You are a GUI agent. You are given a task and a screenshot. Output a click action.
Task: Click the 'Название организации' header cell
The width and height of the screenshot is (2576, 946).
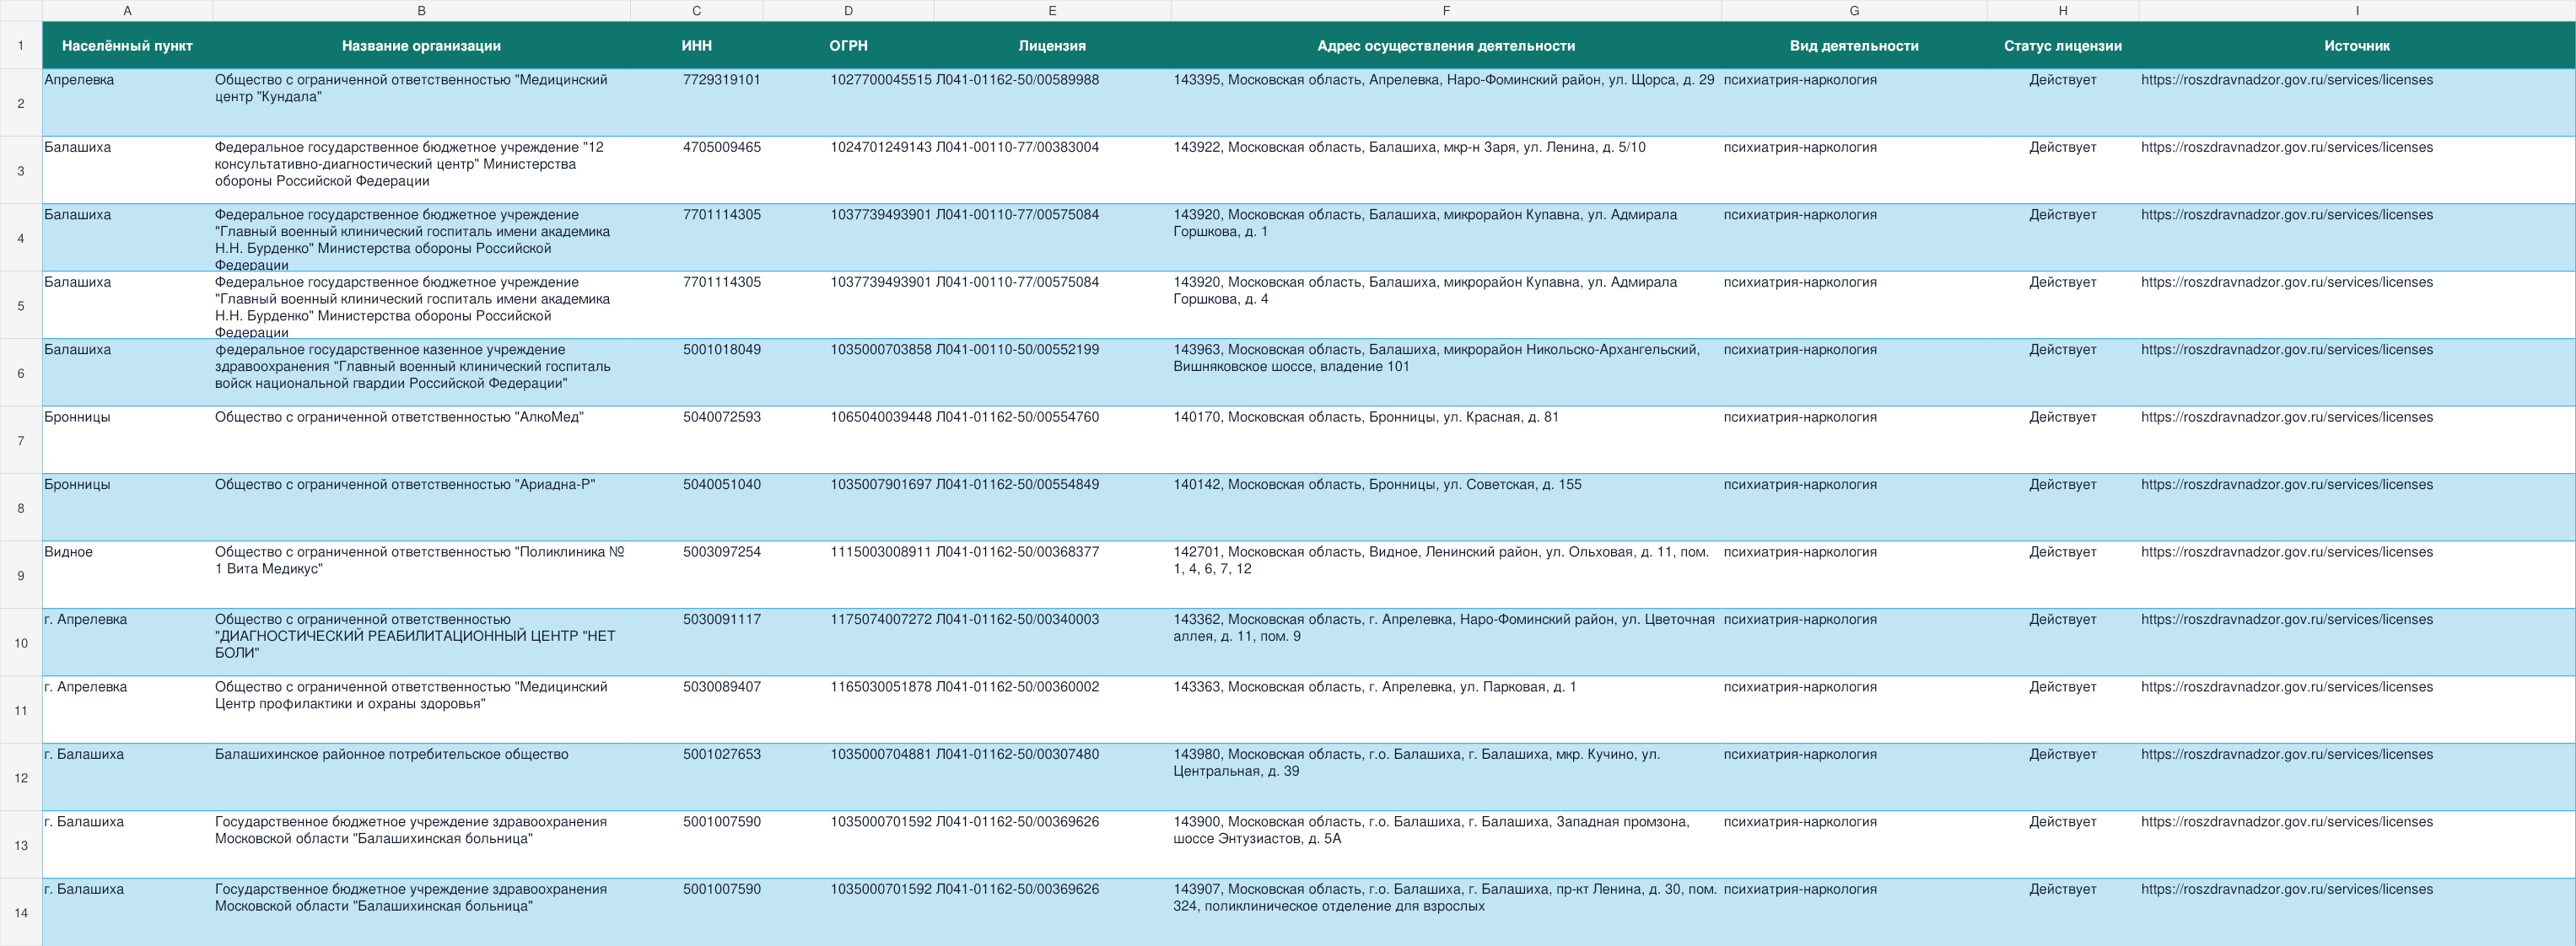pyautogui.click(x=421, y=45)
